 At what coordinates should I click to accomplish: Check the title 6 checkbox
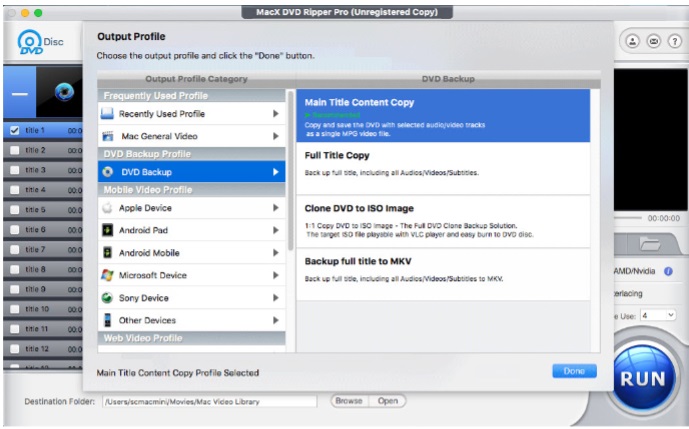tap(15, 229)
